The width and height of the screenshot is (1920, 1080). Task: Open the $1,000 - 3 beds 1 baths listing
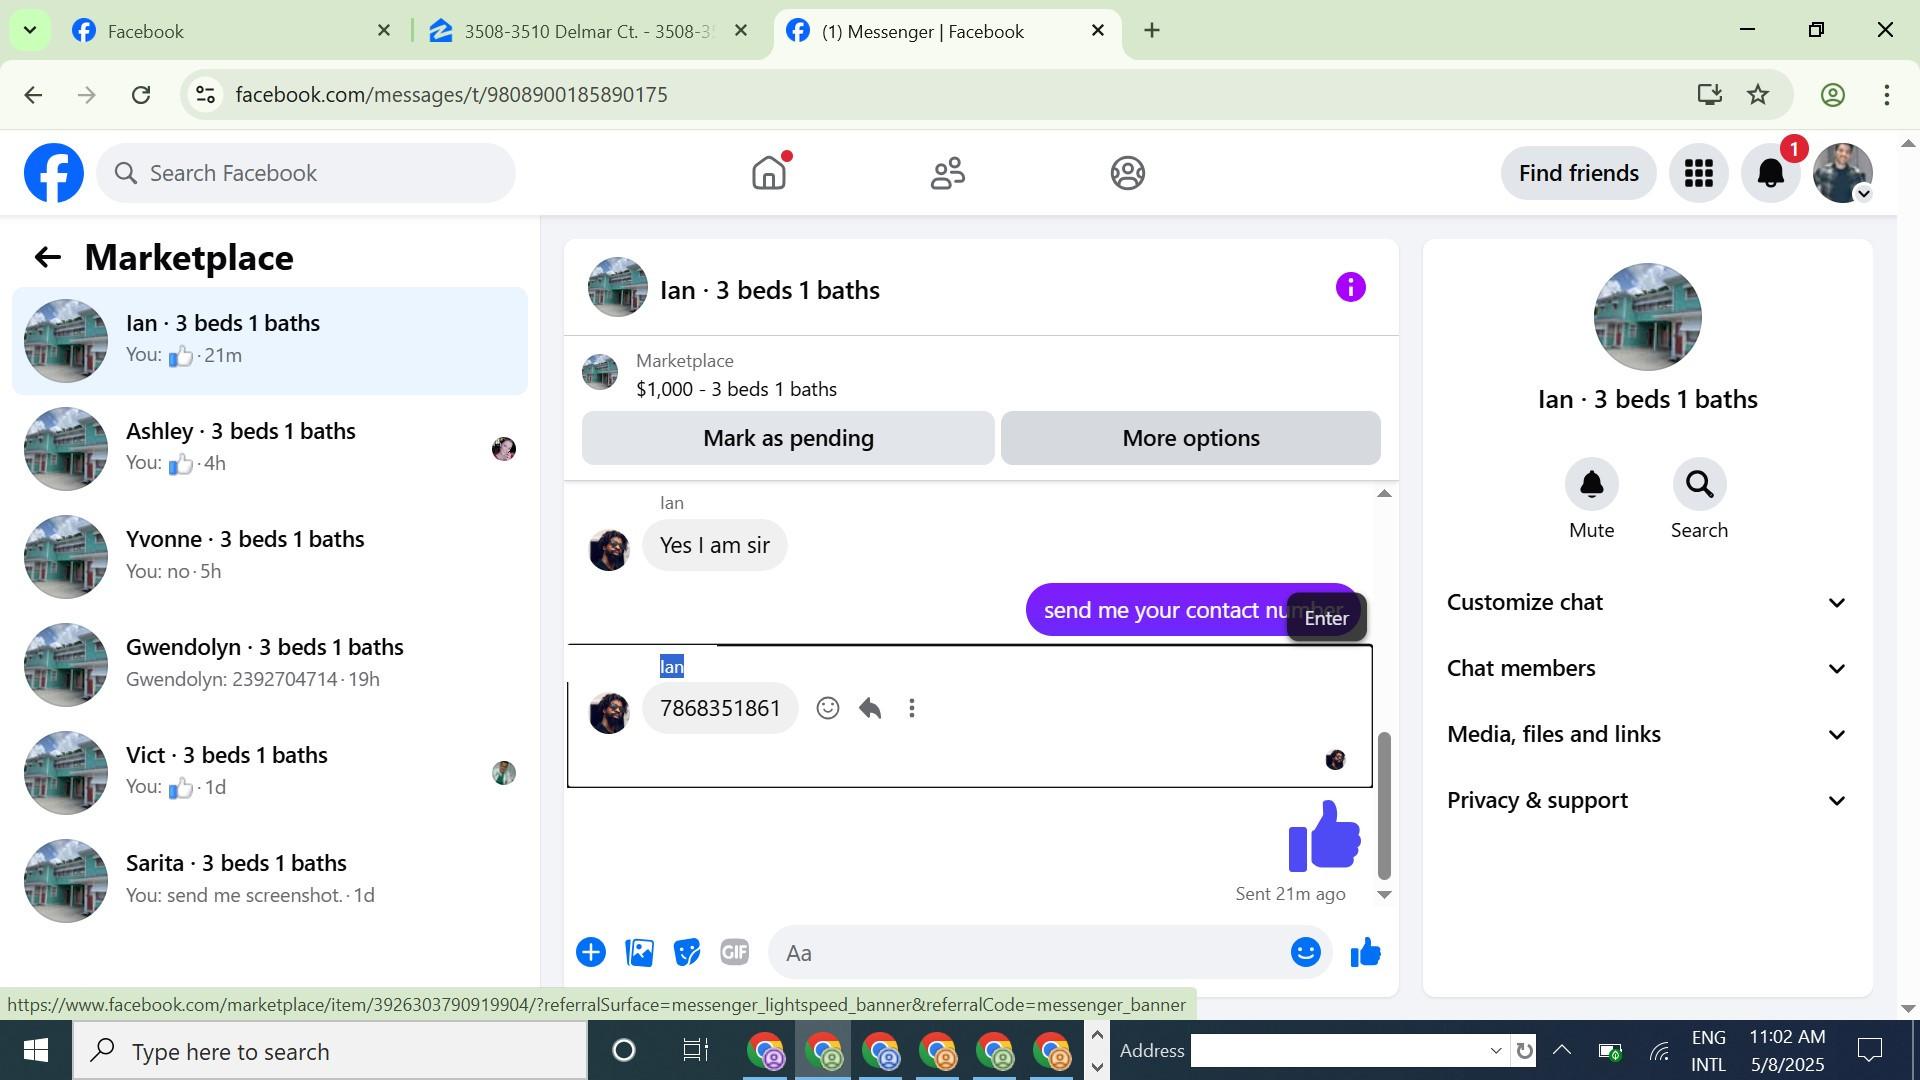736,389
